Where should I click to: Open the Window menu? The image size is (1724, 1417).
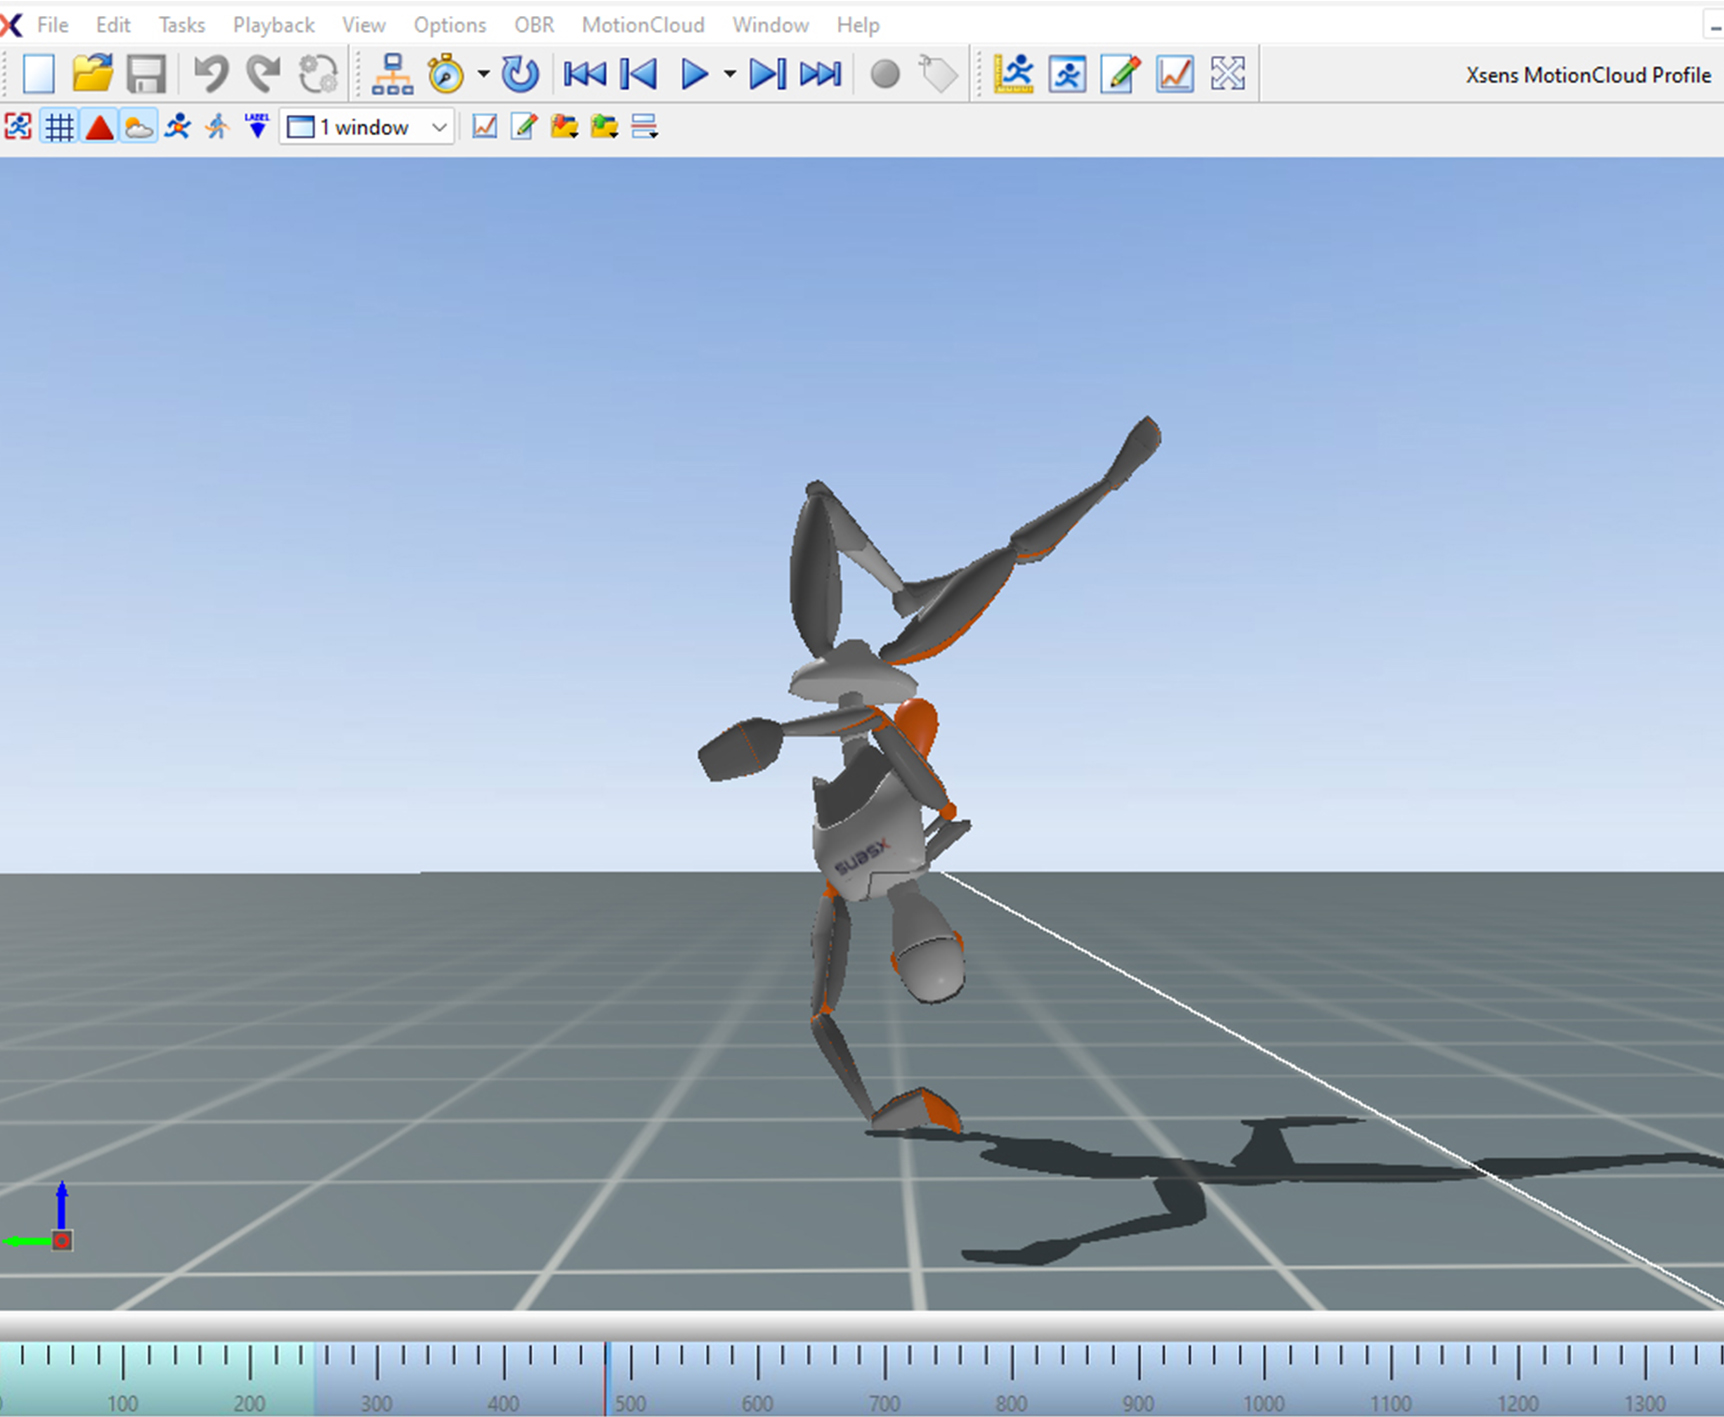point(770,25)
